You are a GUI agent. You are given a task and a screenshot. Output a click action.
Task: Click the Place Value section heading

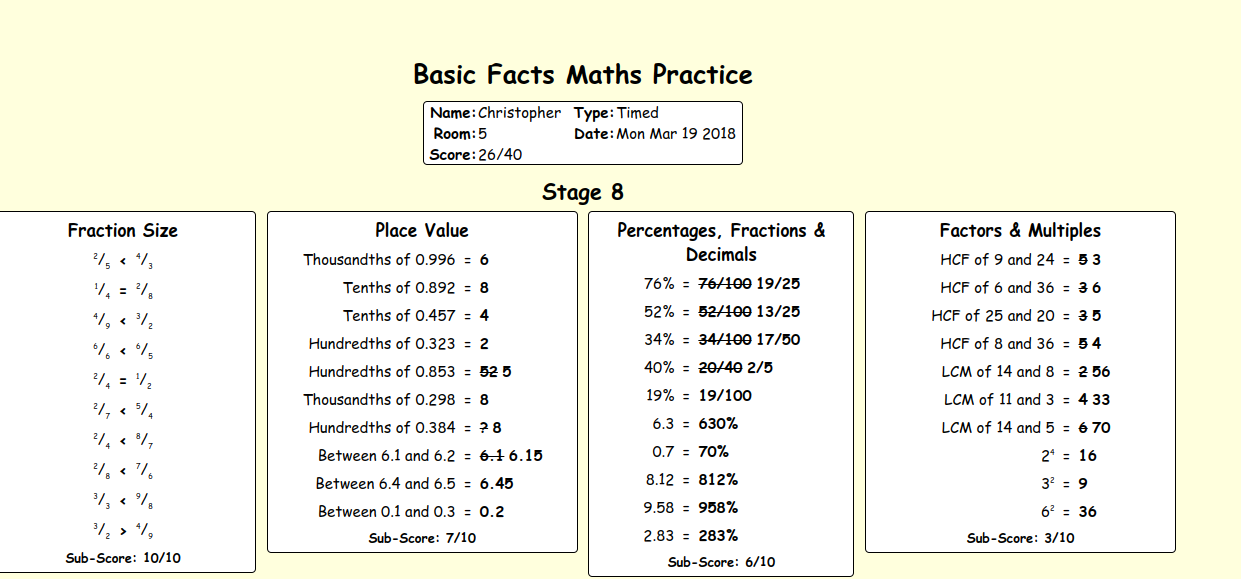click(422, 231)
